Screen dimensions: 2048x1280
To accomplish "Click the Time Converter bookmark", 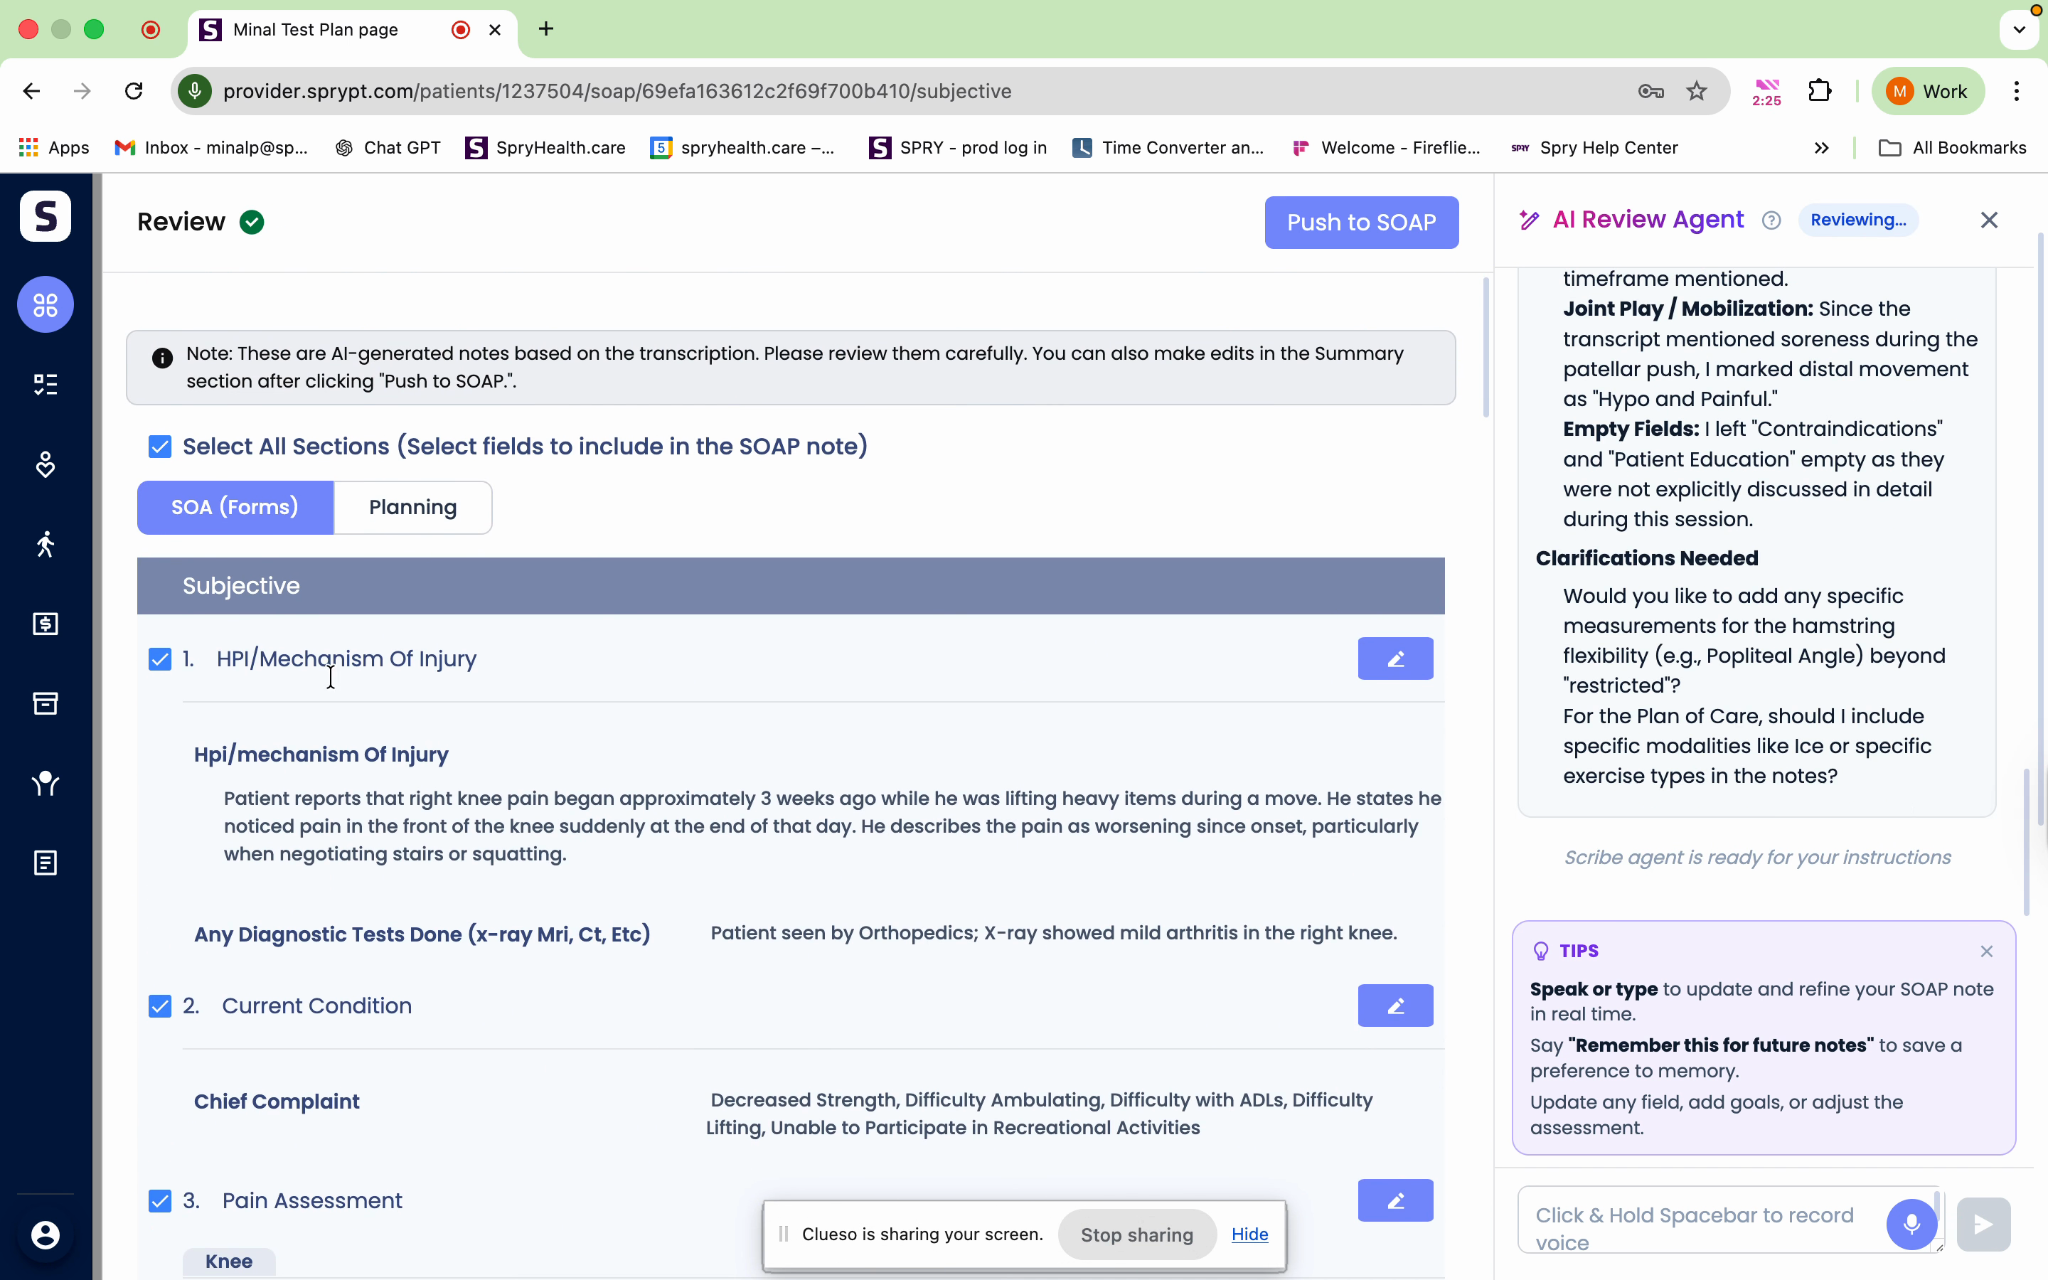I will pyautogui.click(x=1168, y=148).
